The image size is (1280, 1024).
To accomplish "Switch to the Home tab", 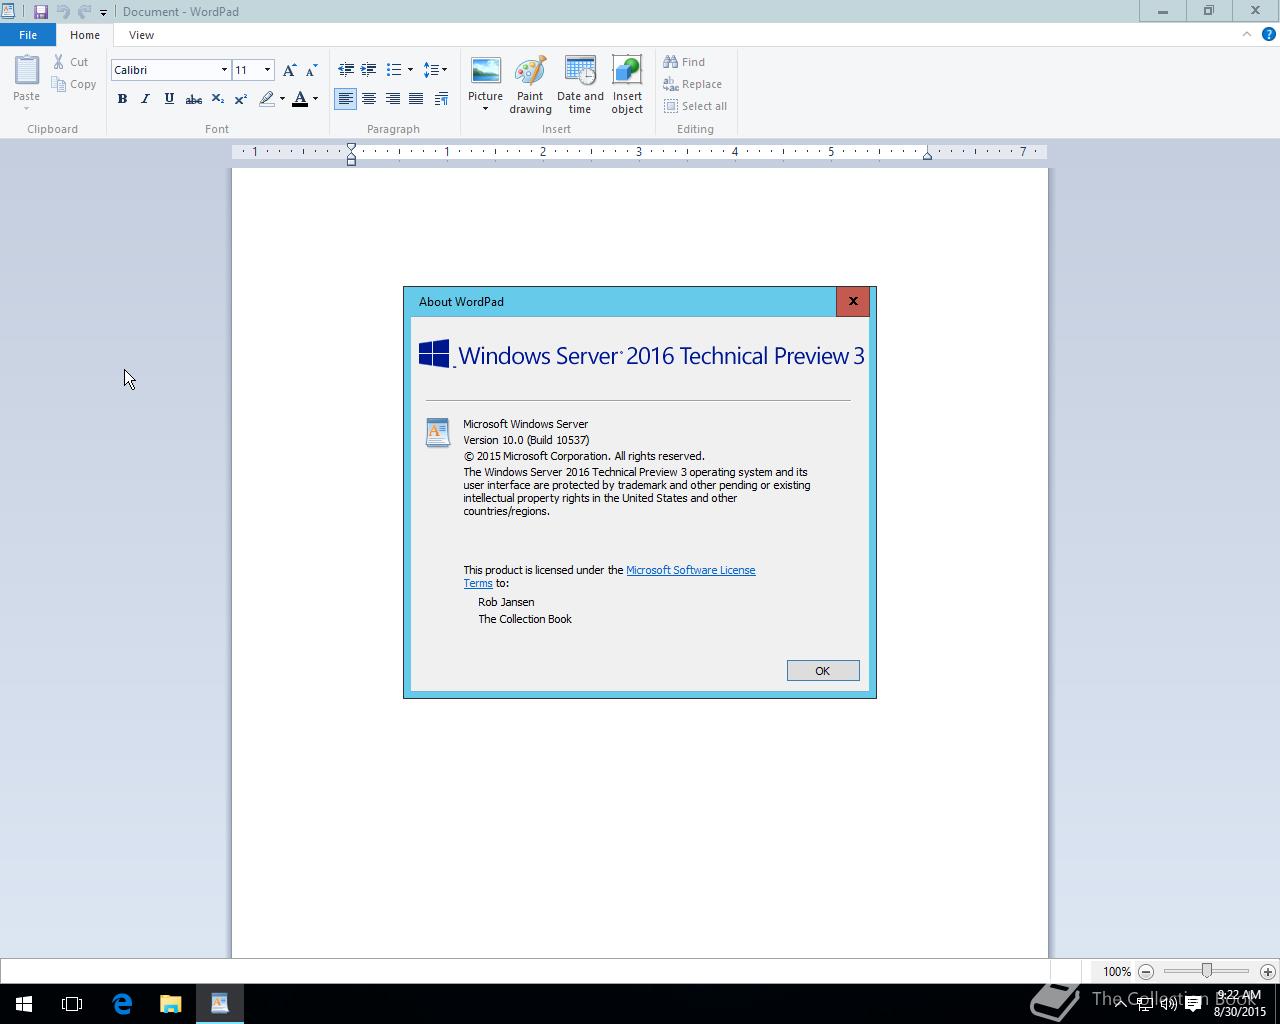I will coord(85,35).
